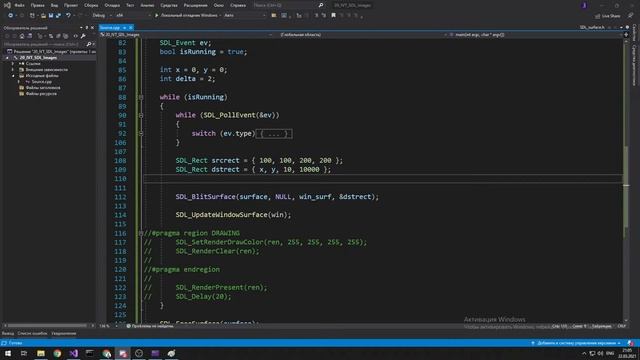Image resolution: width=640 pixels, height=360 pixels.
Task: Collapse the pragma region DRAWING comment block
Action: 141,233
